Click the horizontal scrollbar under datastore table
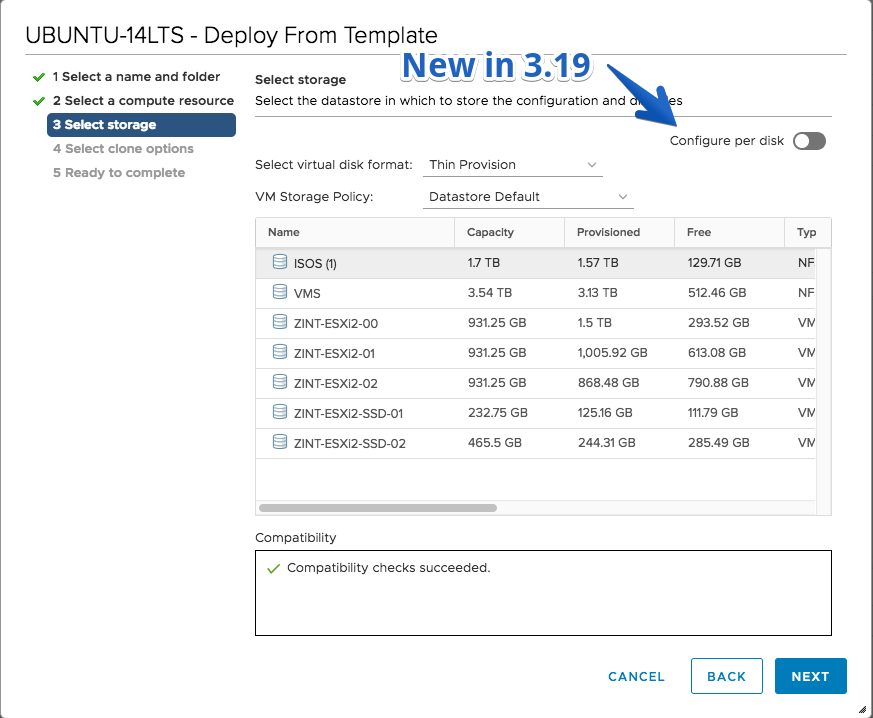Screen dimensions: 873x718 (378, 508)
